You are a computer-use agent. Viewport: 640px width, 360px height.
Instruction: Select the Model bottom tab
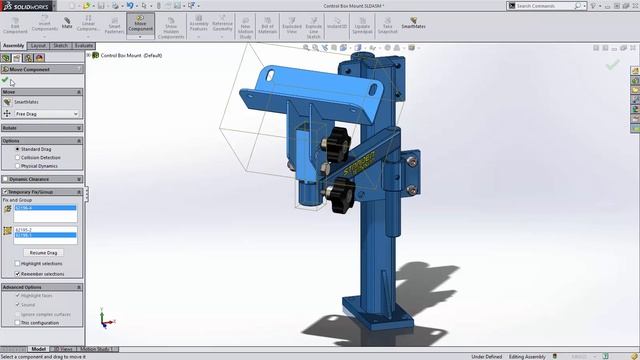click(38, 349)
